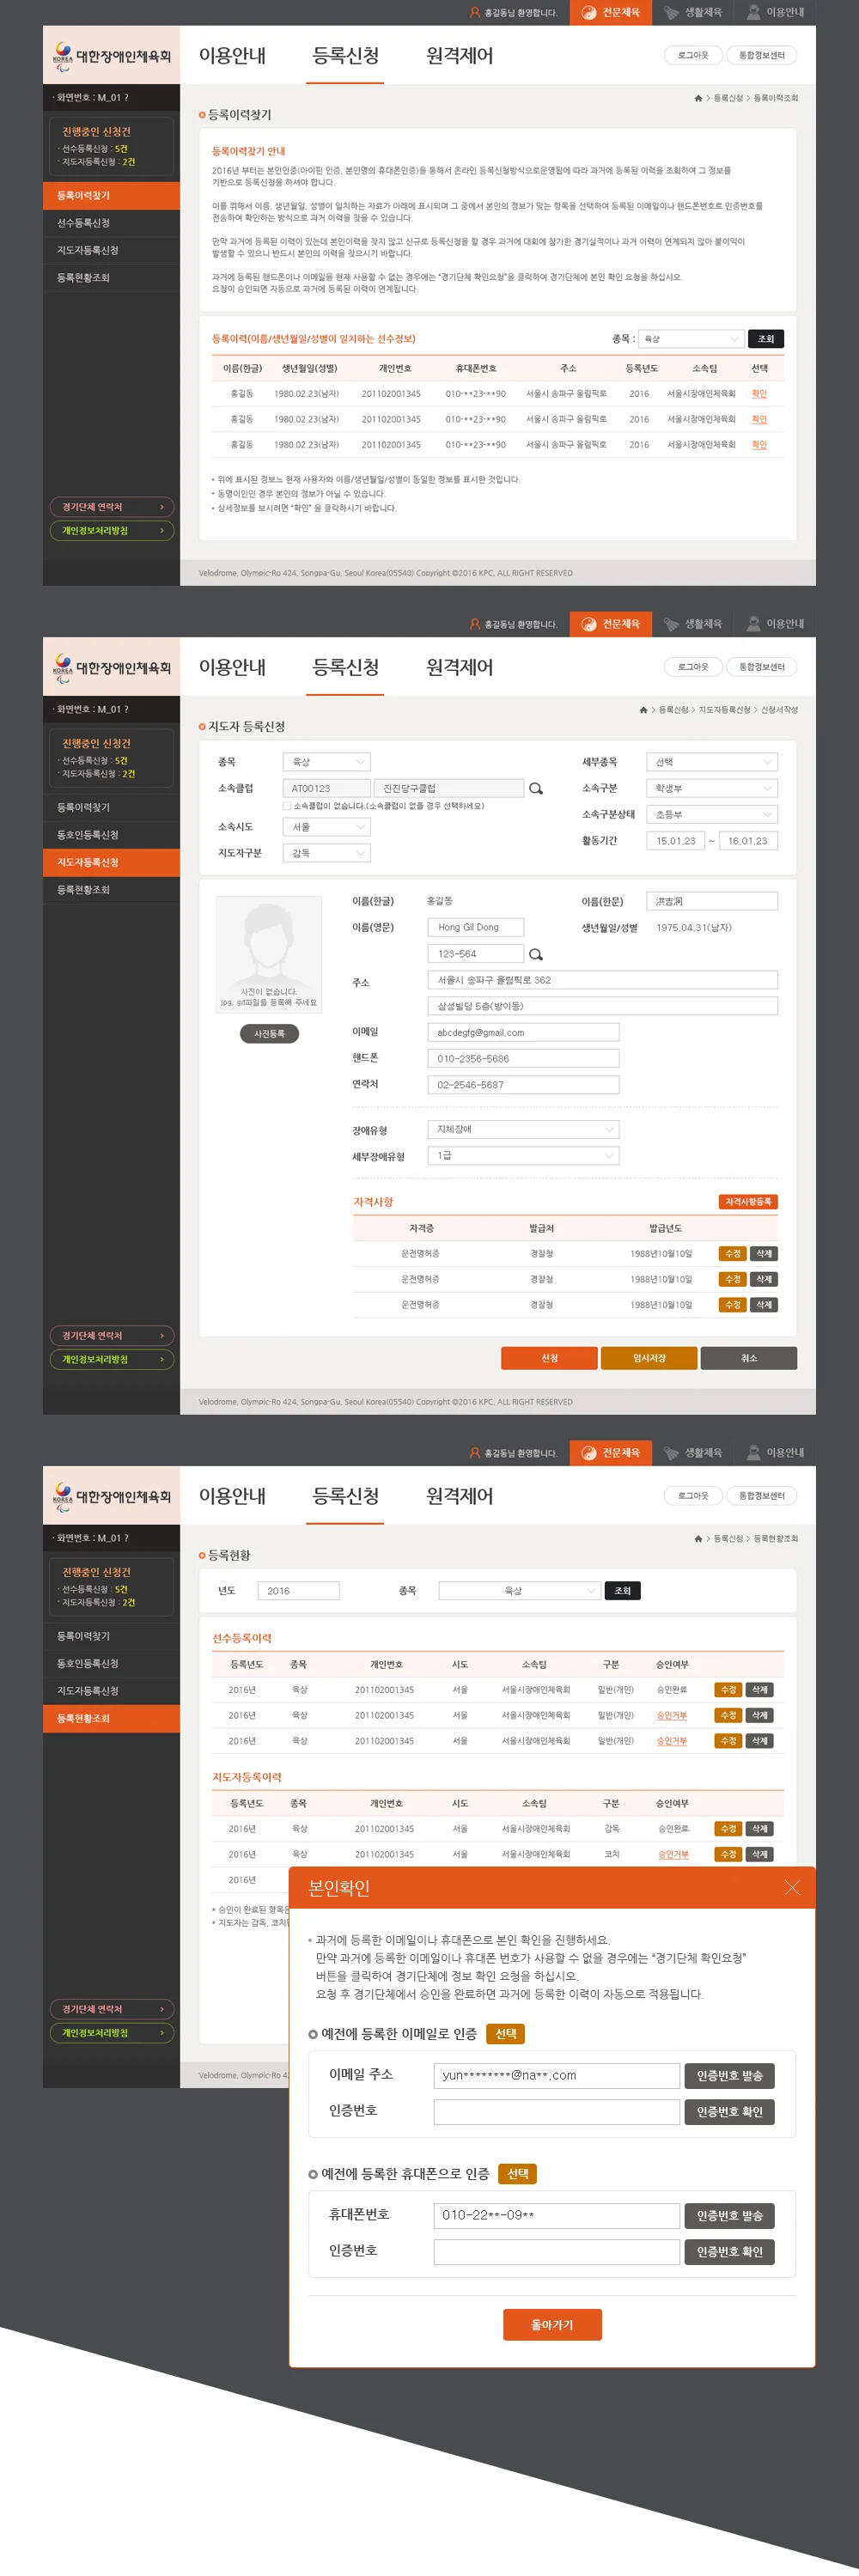The height and width of the screenshot is (2576, 859).
Task: Click 조회 button on 등록이력찾기 page
Action: pos(766,339)
